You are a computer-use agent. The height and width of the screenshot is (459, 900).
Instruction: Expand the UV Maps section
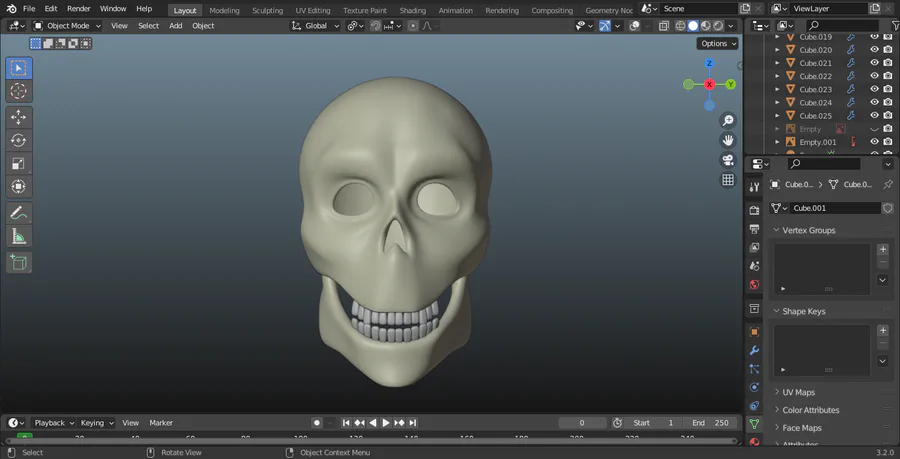click(798, 392)
